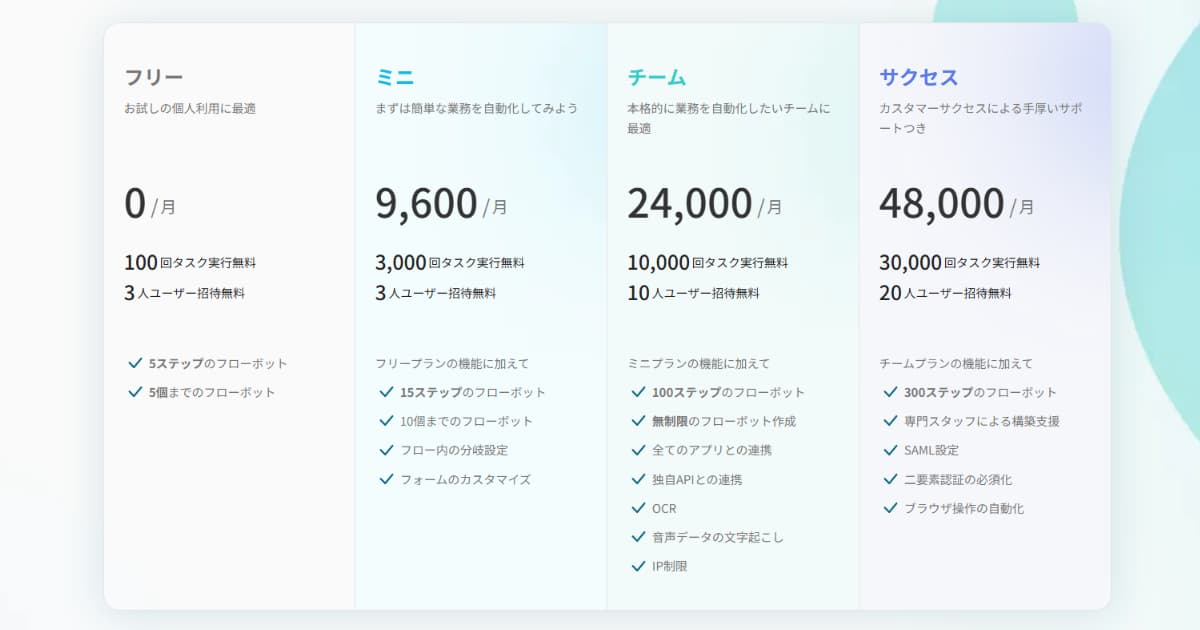Click checkmark icon next to ブラウザ操作の自動化
This screenshot has height=630, width=1200.
(890, 508)
